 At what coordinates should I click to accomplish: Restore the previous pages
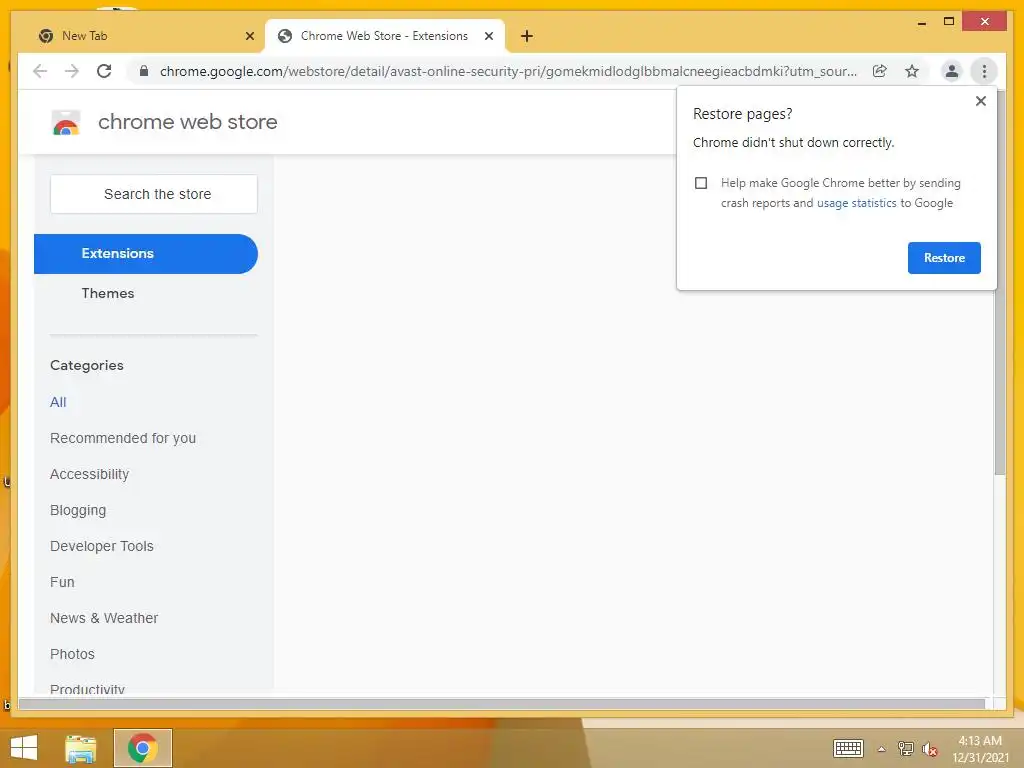pos(944,258)
